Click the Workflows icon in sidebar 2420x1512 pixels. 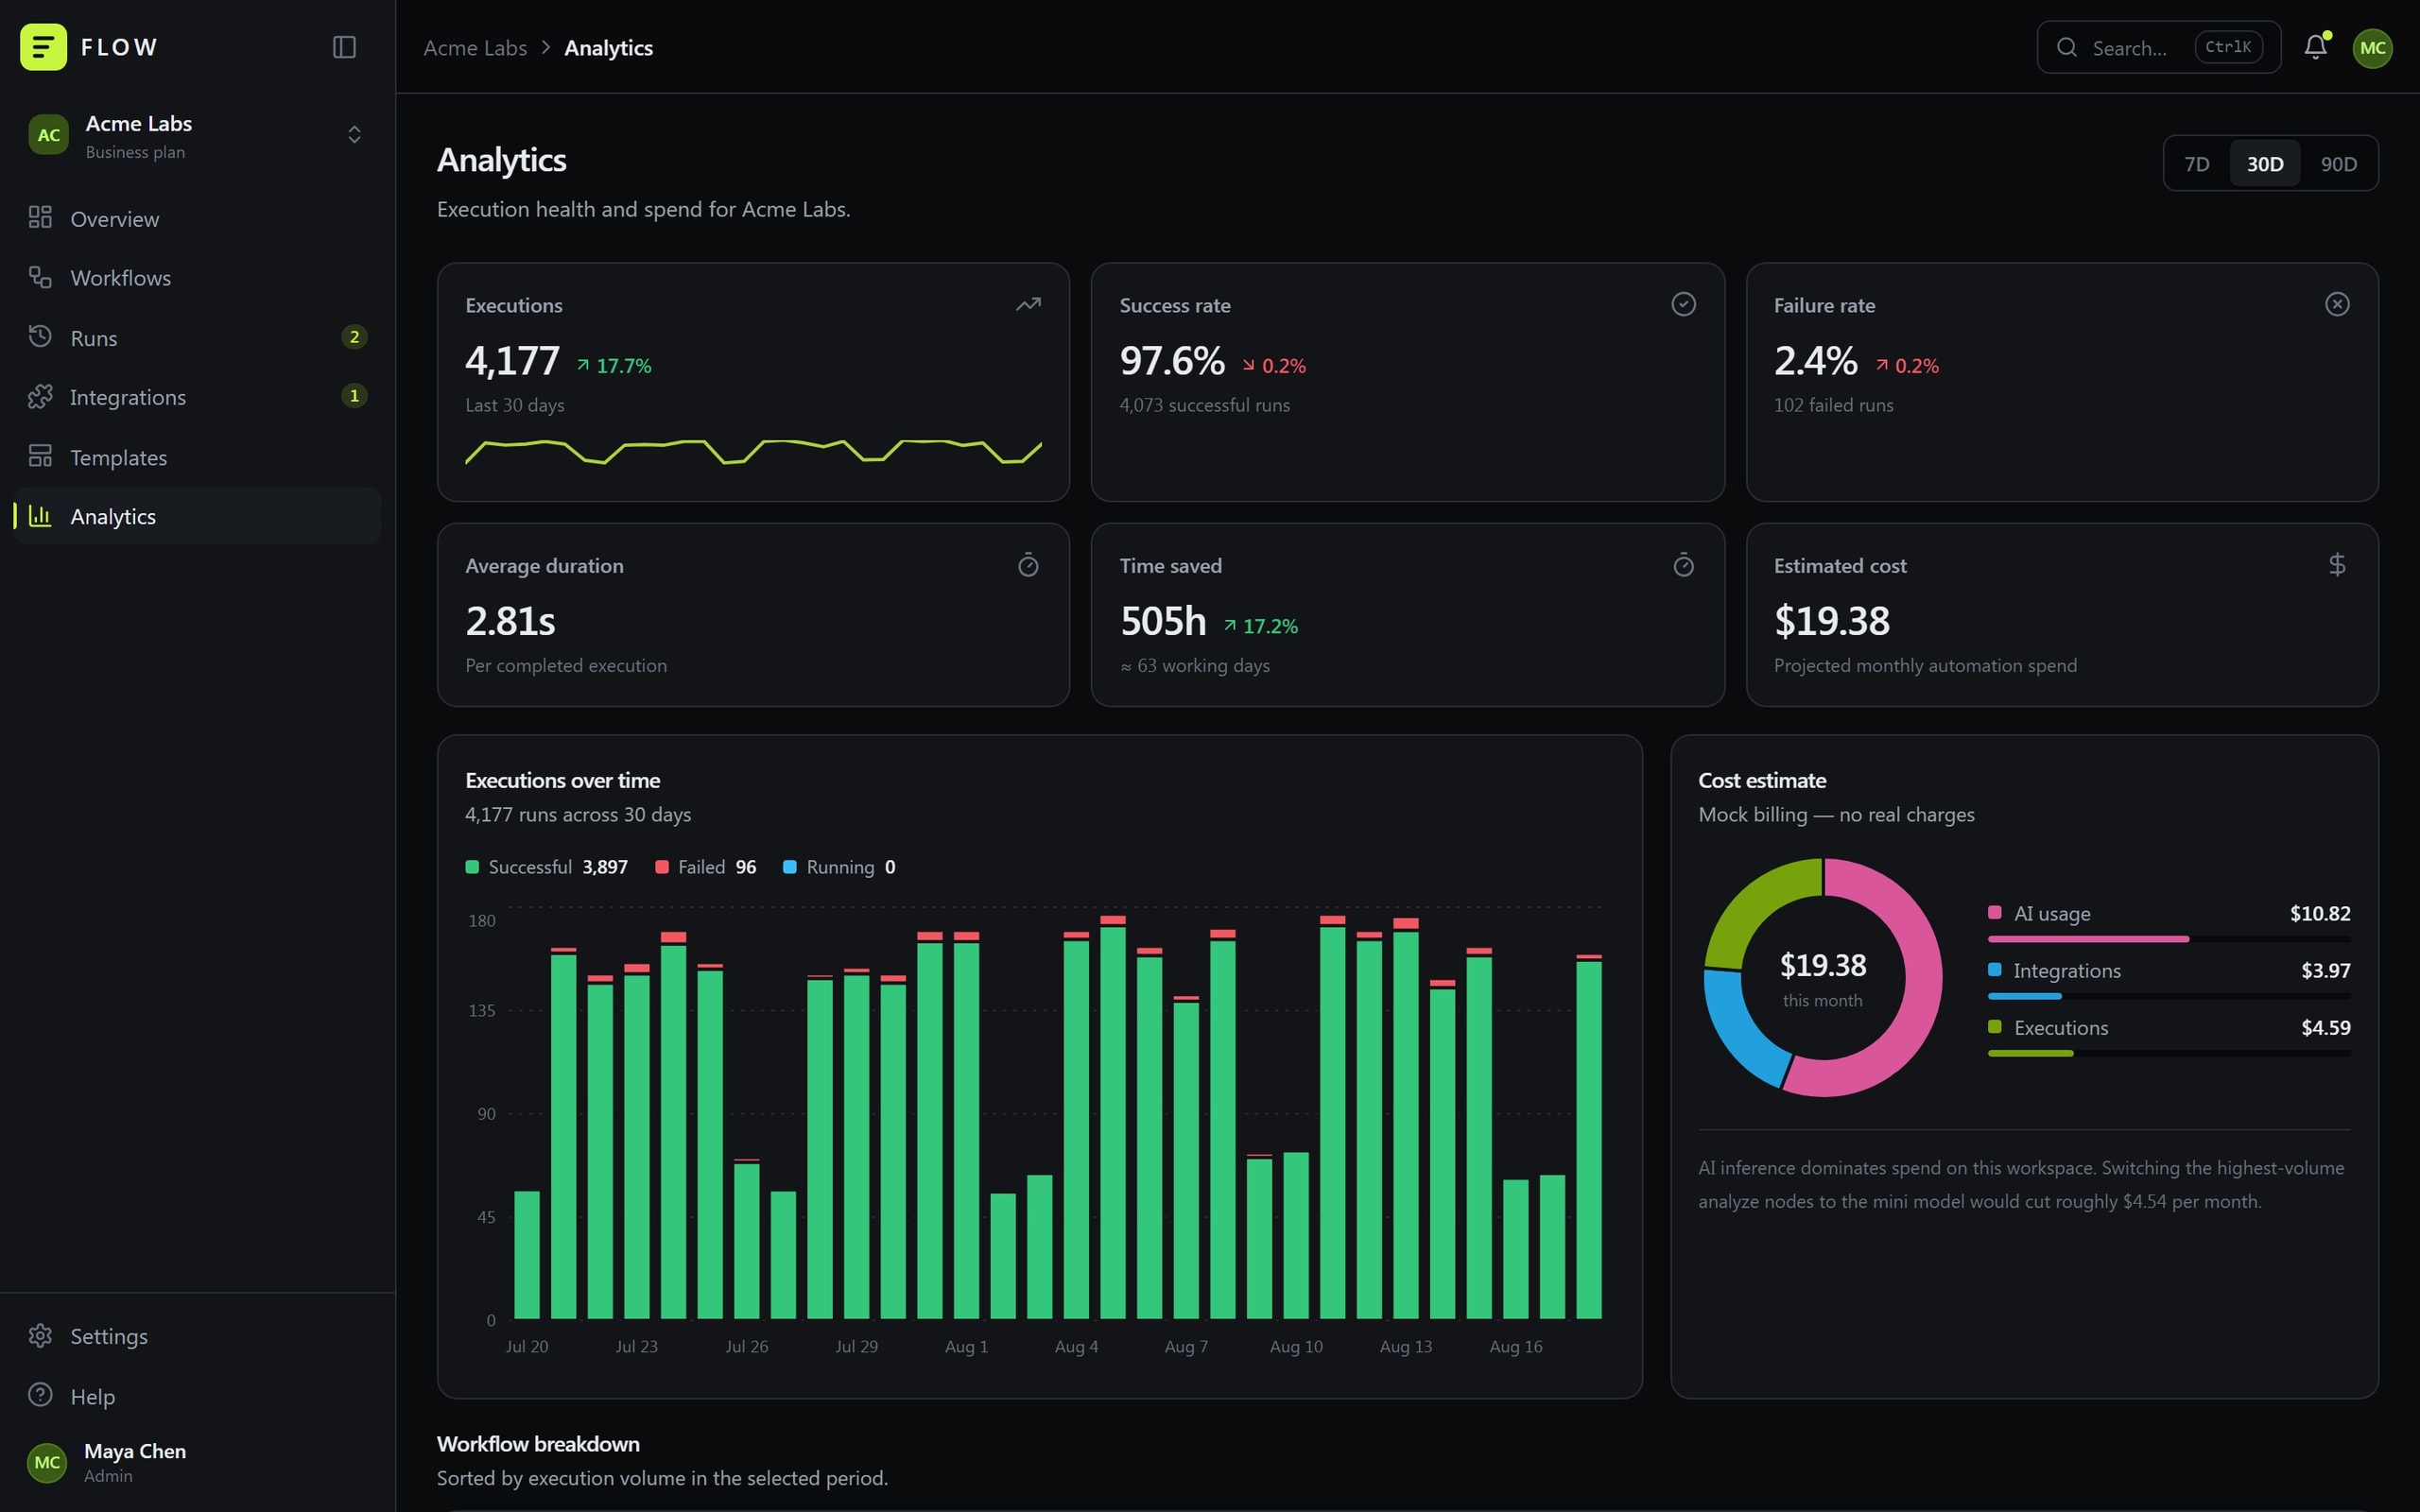pos(40,277)
